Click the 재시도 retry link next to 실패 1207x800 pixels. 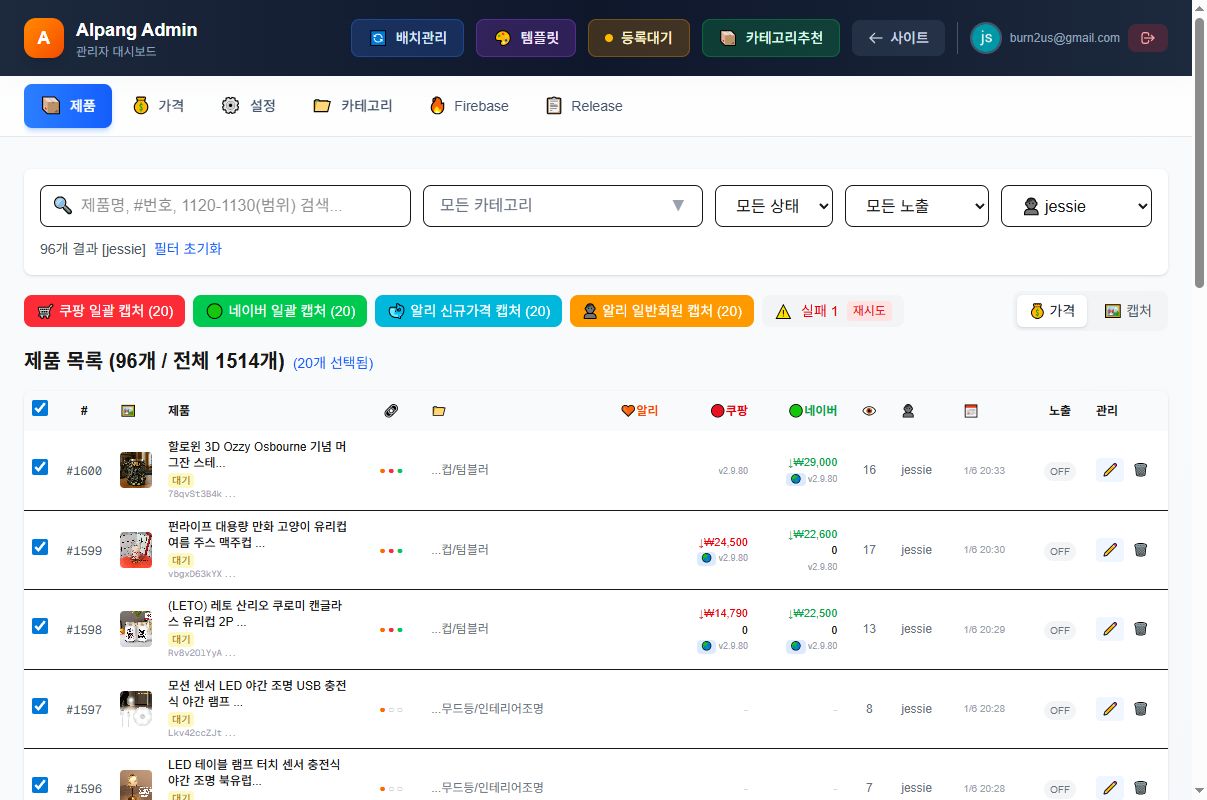pyautogui.click(x=866, y=310)
